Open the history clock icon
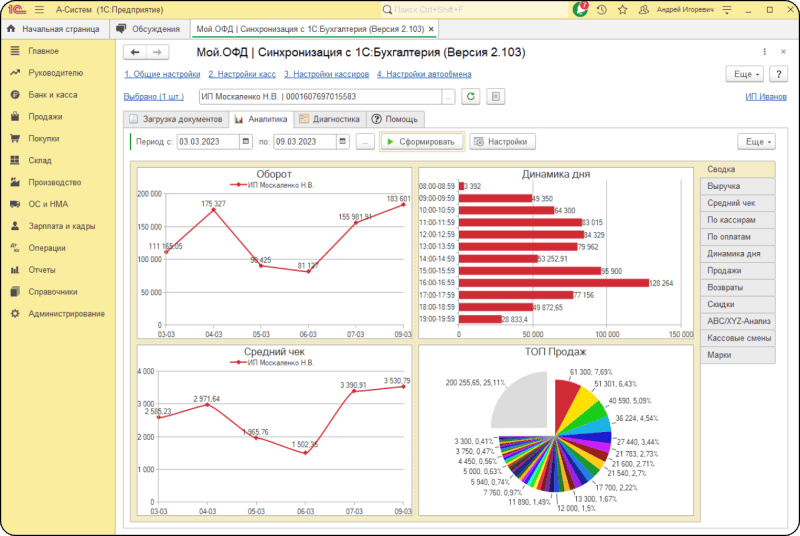This screenshot has height=536, width=800. click(601, 9)
